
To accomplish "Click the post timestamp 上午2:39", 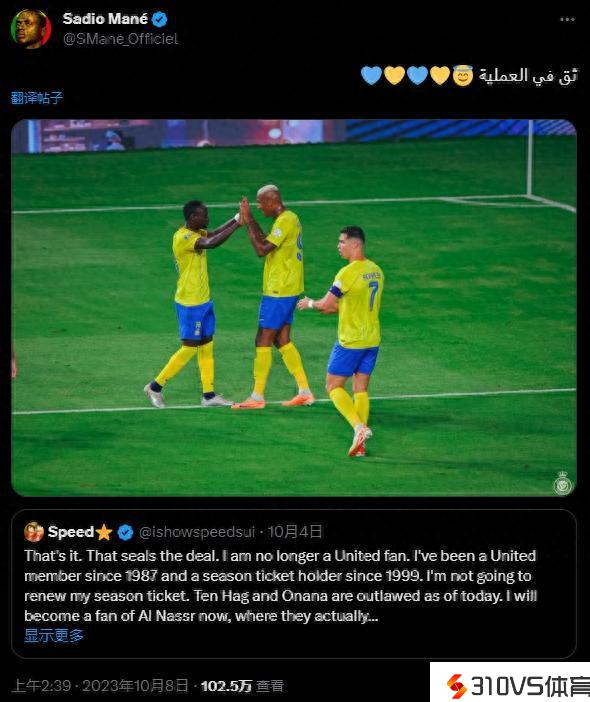I will coord(41,686).
